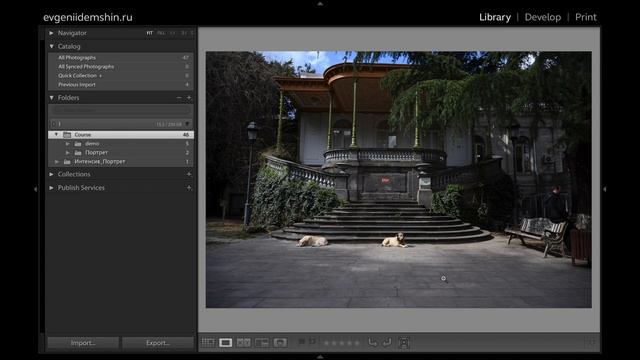Add new collection with plus icon

(x=189, y=174)
